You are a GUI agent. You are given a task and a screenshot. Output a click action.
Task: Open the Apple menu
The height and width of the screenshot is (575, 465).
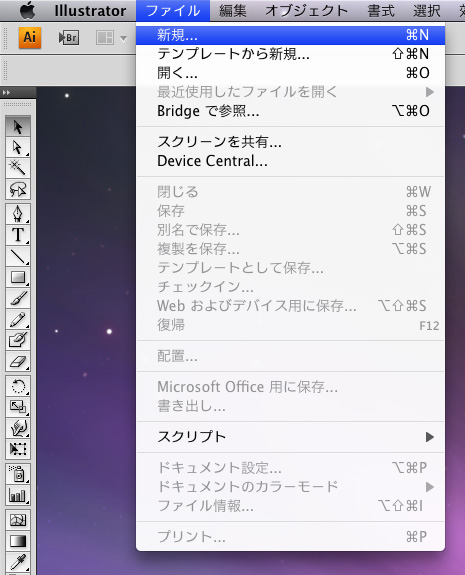(x=28, y=10)
